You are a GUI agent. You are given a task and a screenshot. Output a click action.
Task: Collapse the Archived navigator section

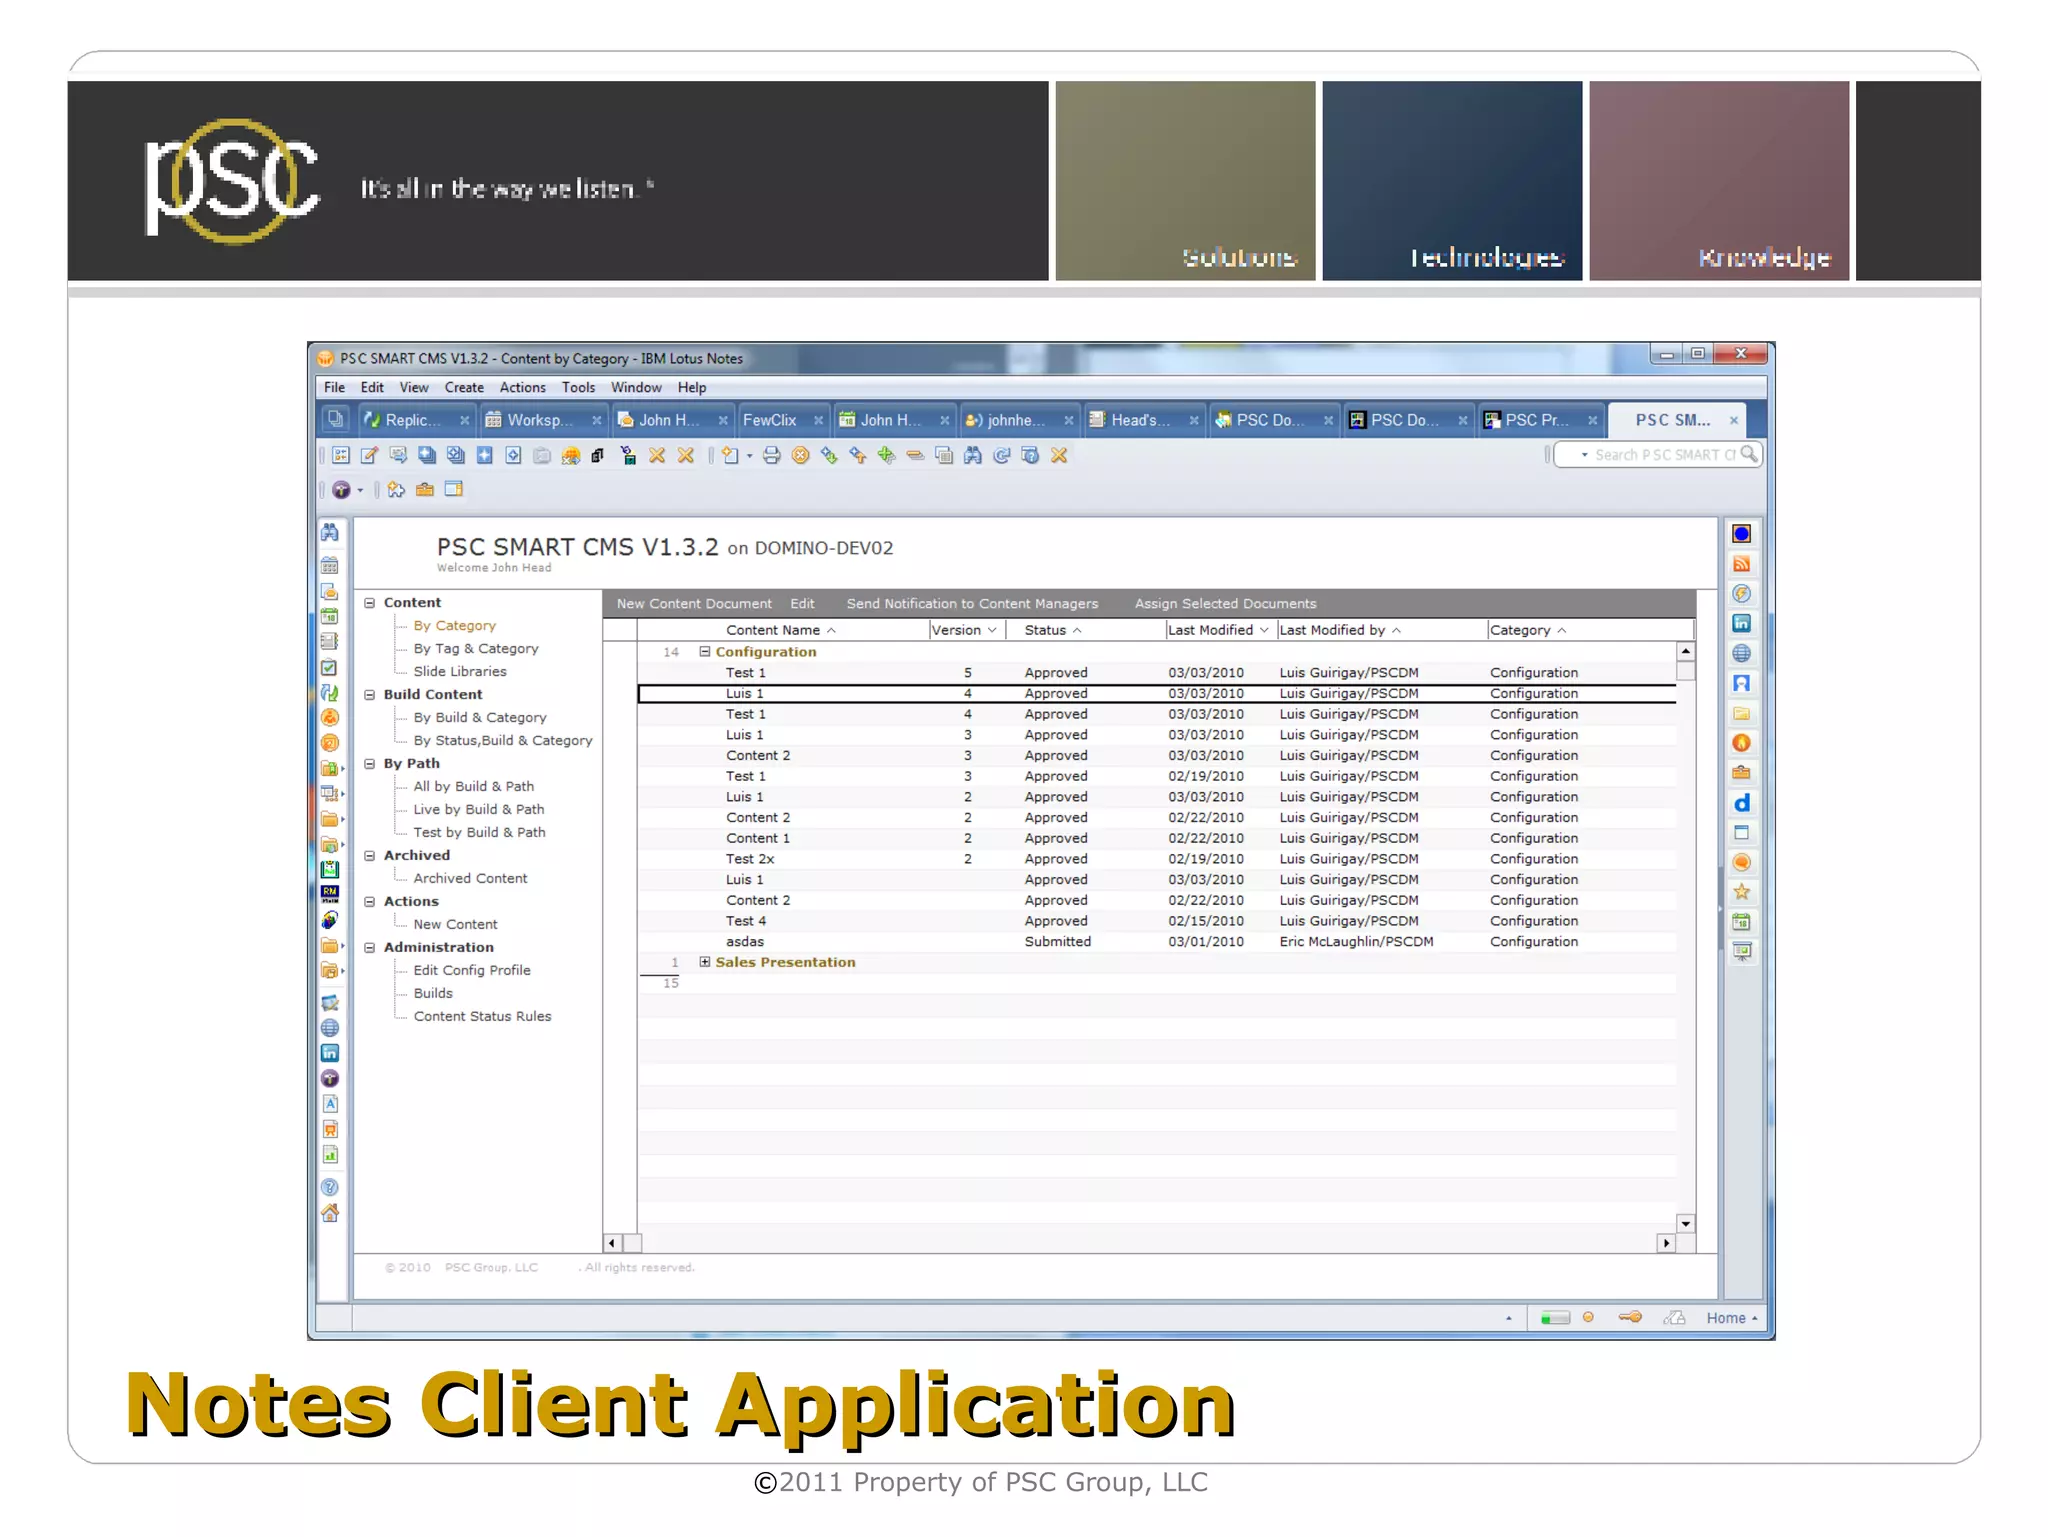[370, 856]
